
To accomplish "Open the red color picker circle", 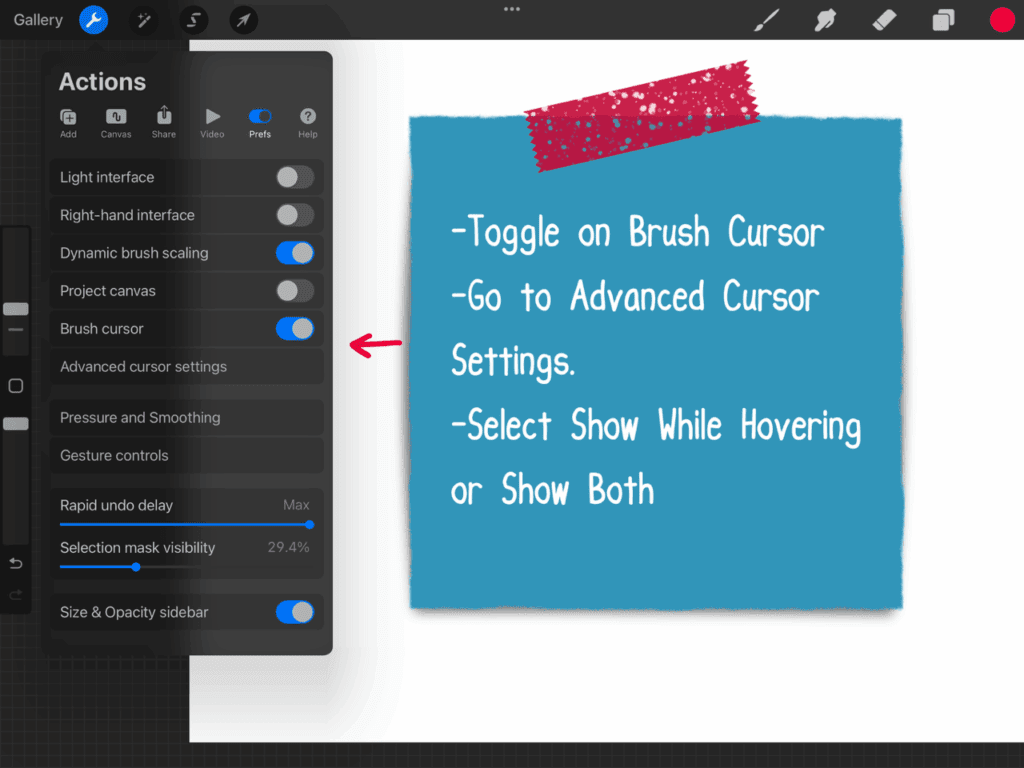I will [x=1002, y=20].
